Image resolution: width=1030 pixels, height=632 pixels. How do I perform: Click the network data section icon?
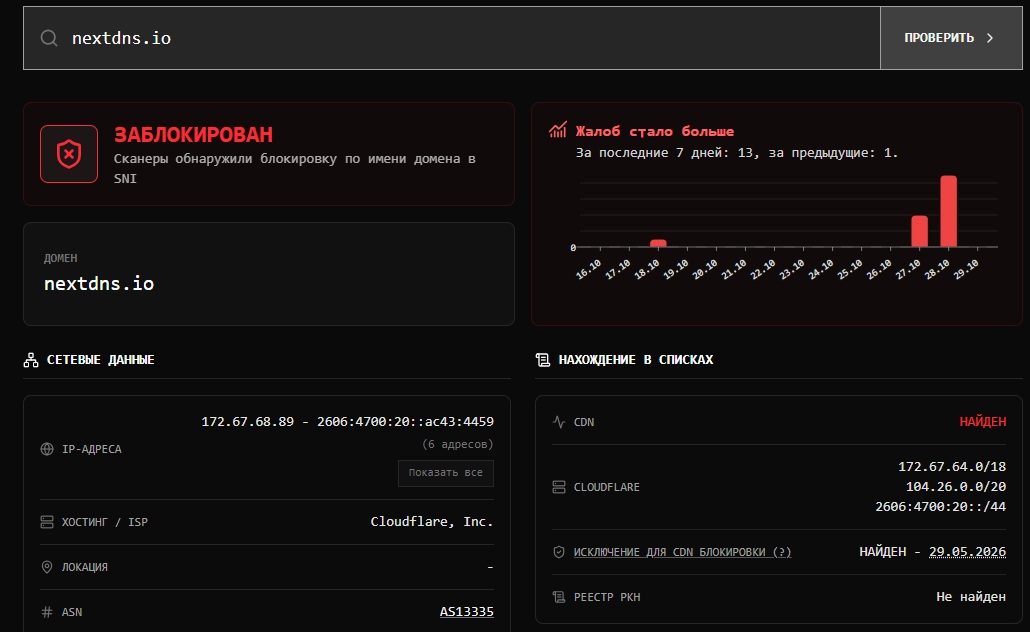point(31,360)
